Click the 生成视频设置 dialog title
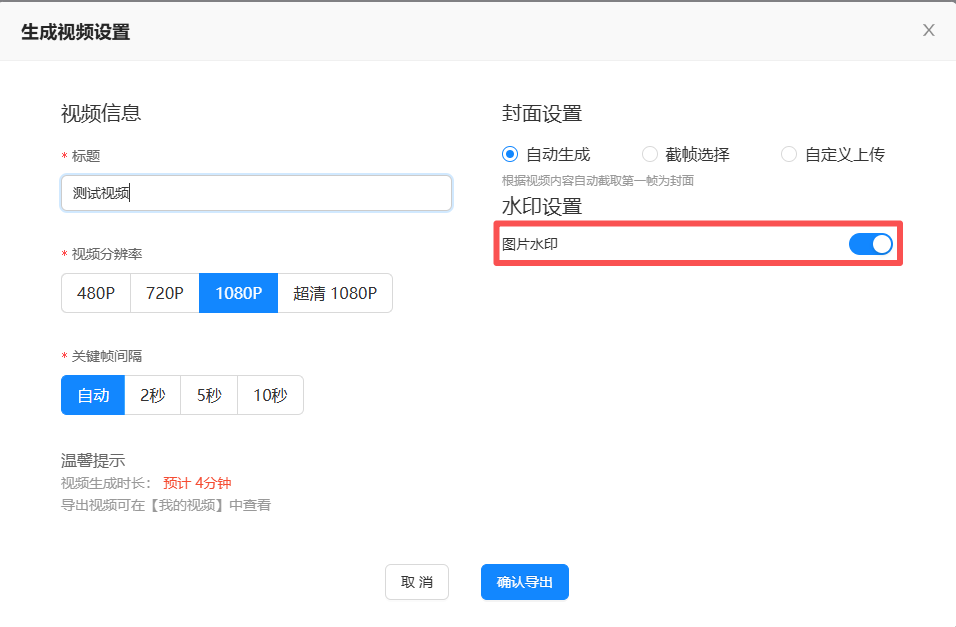 [76, 32]
